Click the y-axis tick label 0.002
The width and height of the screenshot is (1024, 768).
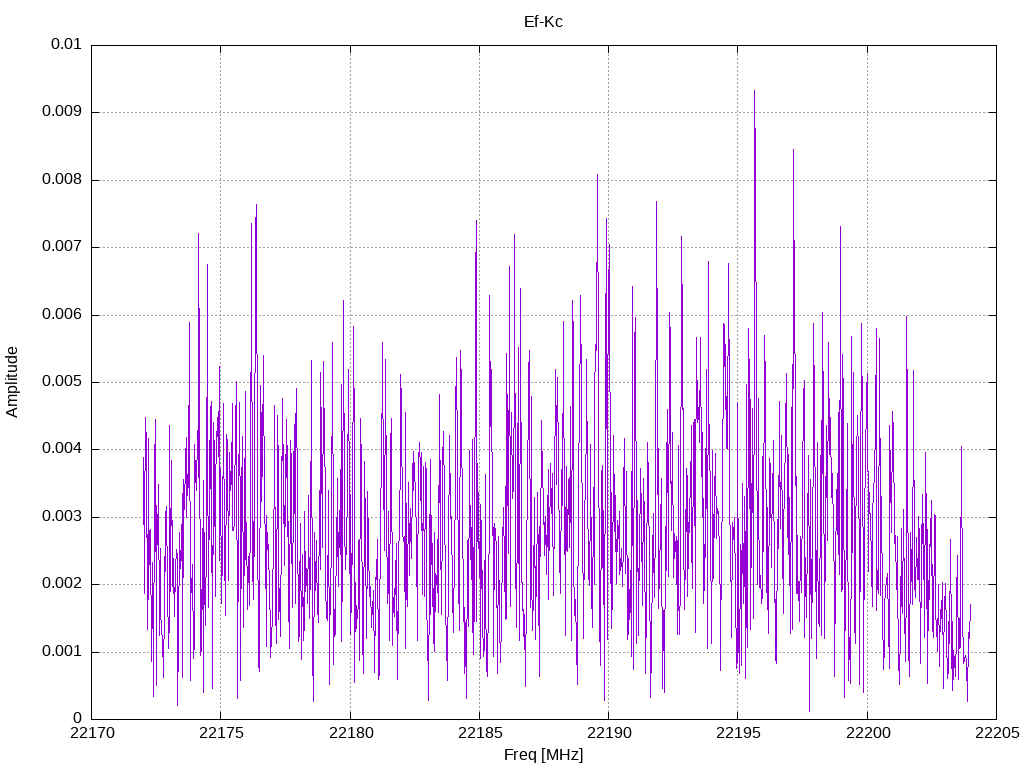(x=61, y=584)
